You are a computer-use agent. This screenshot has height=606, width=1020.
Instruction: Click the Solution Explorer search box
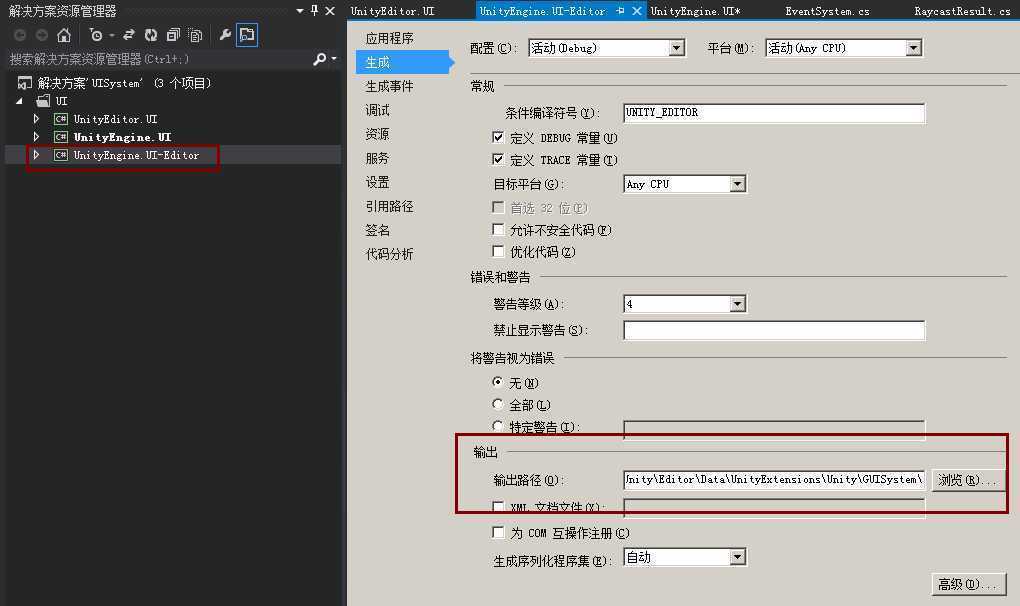pos(156,59)
